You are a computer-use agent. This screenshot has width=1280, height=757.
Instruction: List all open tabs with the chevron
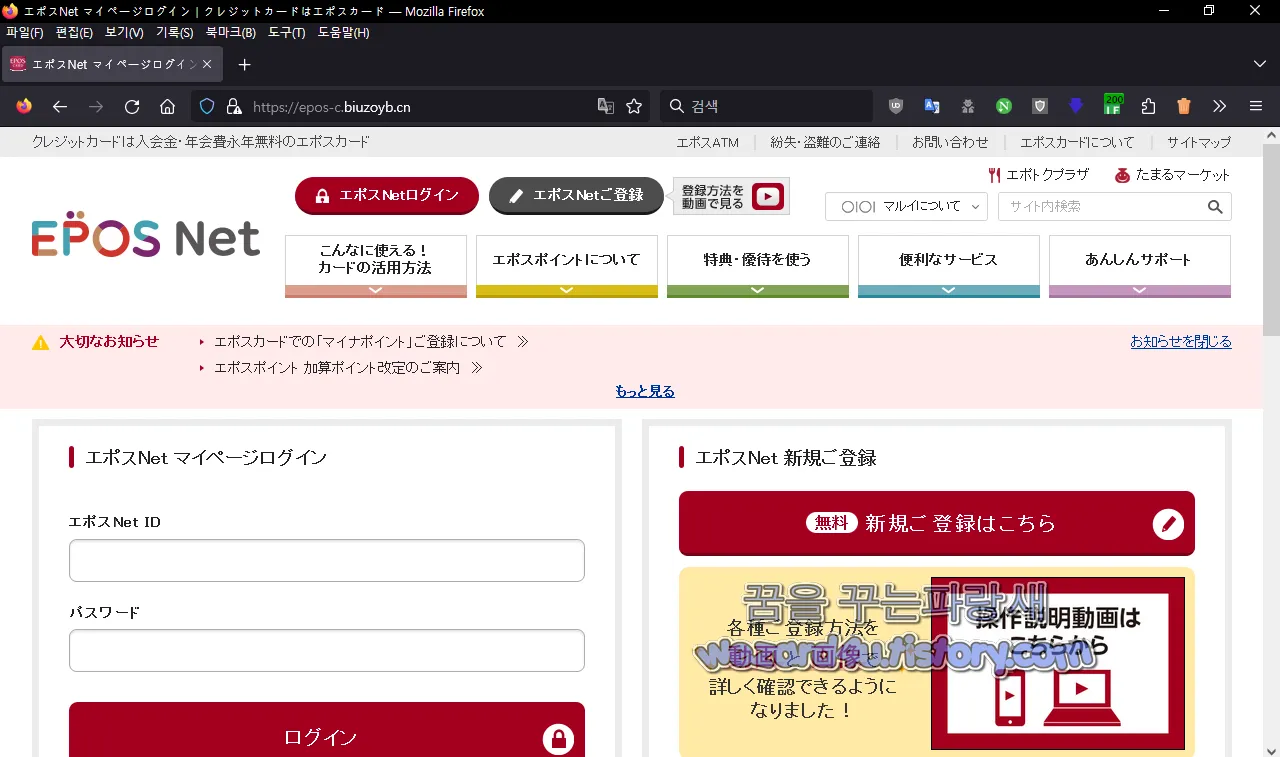pos(1260,64)
